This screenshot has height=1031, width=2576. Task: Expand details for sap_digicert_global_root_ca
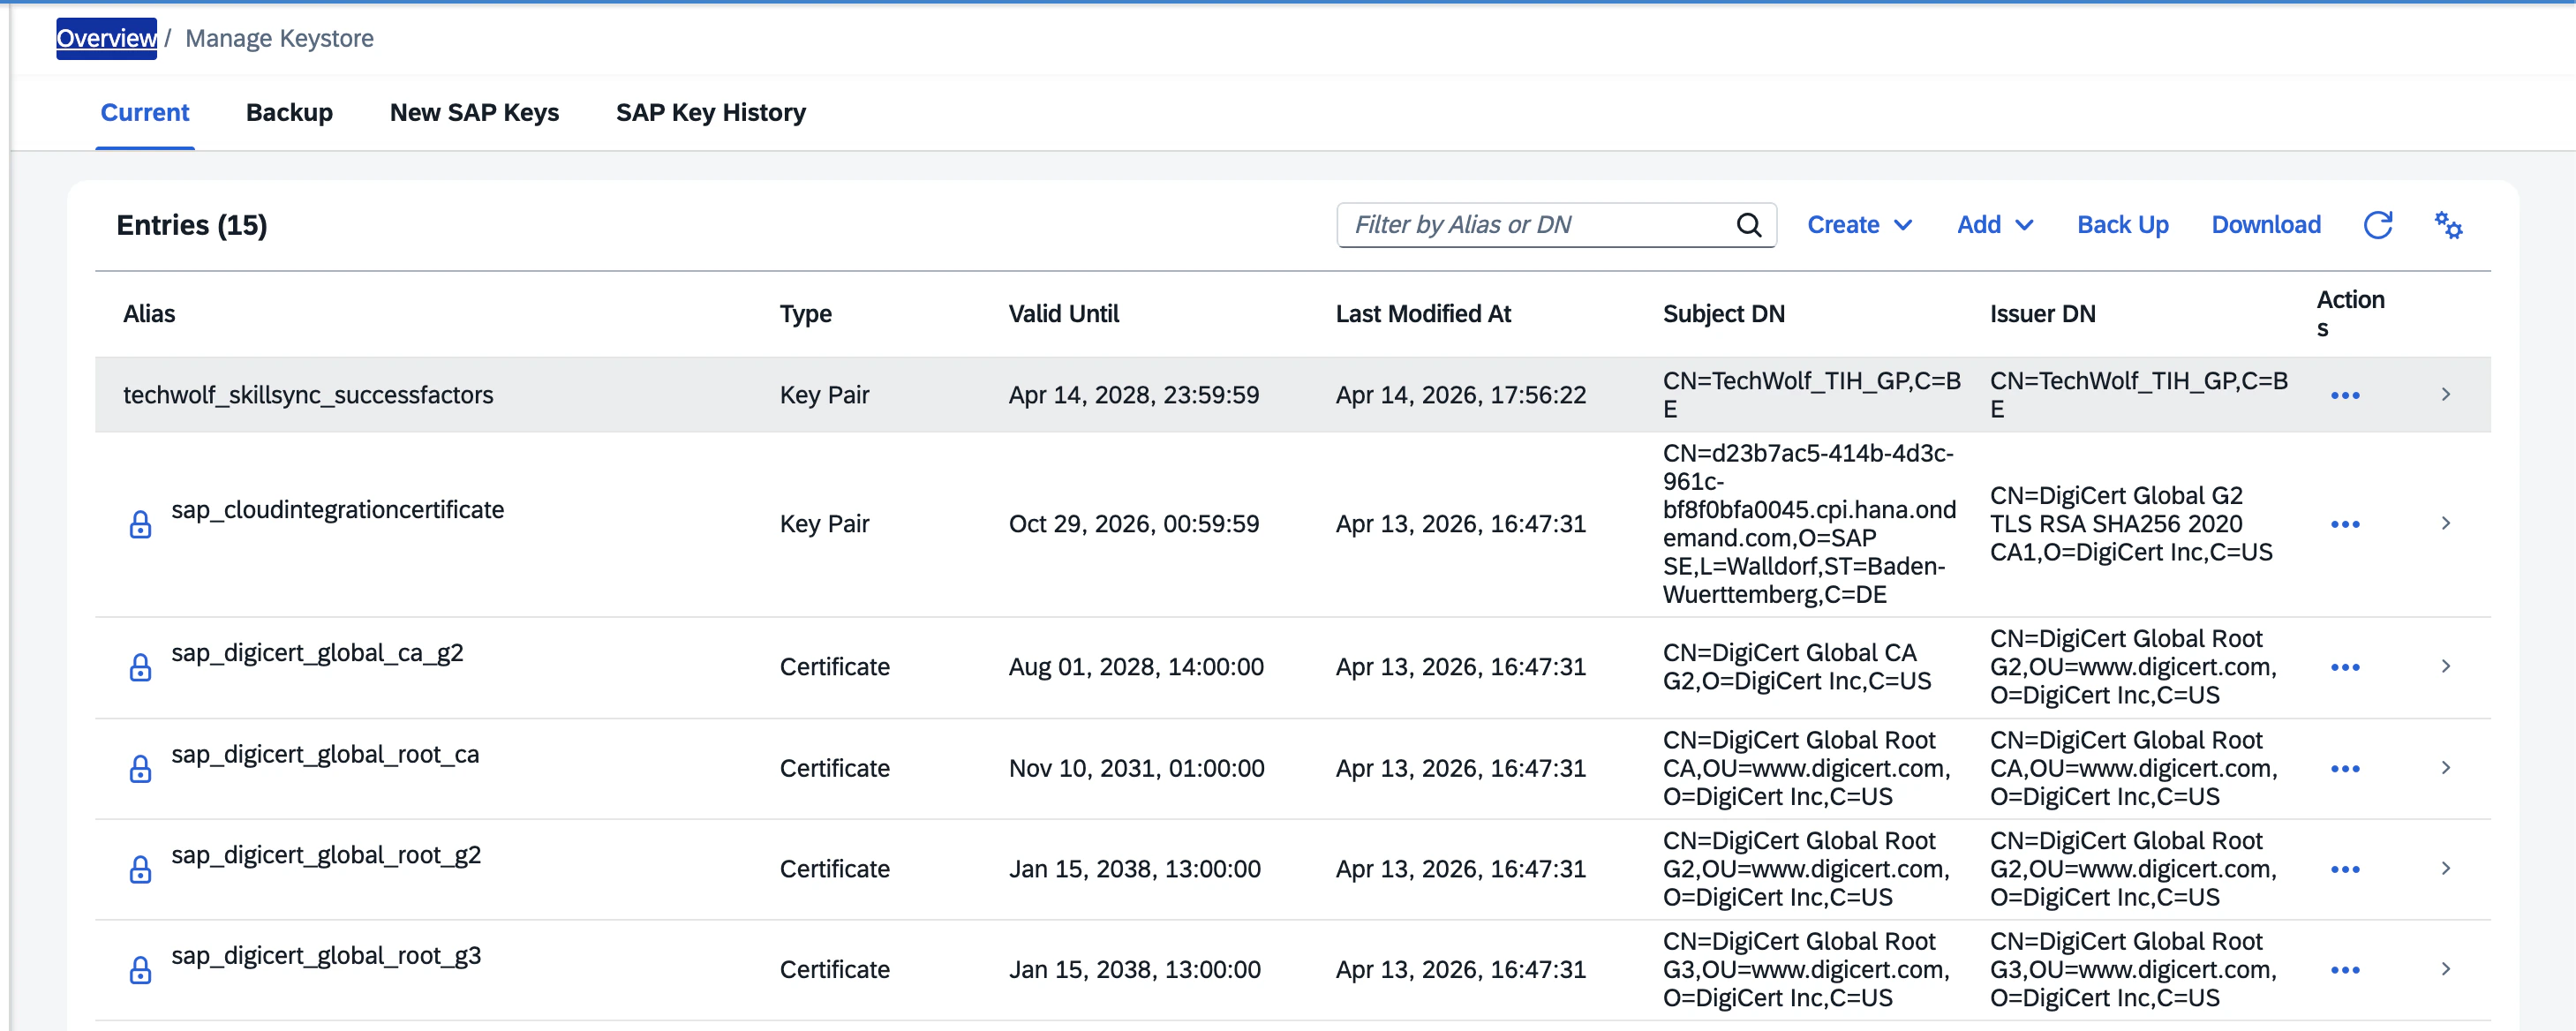[x=2446, y=767]
